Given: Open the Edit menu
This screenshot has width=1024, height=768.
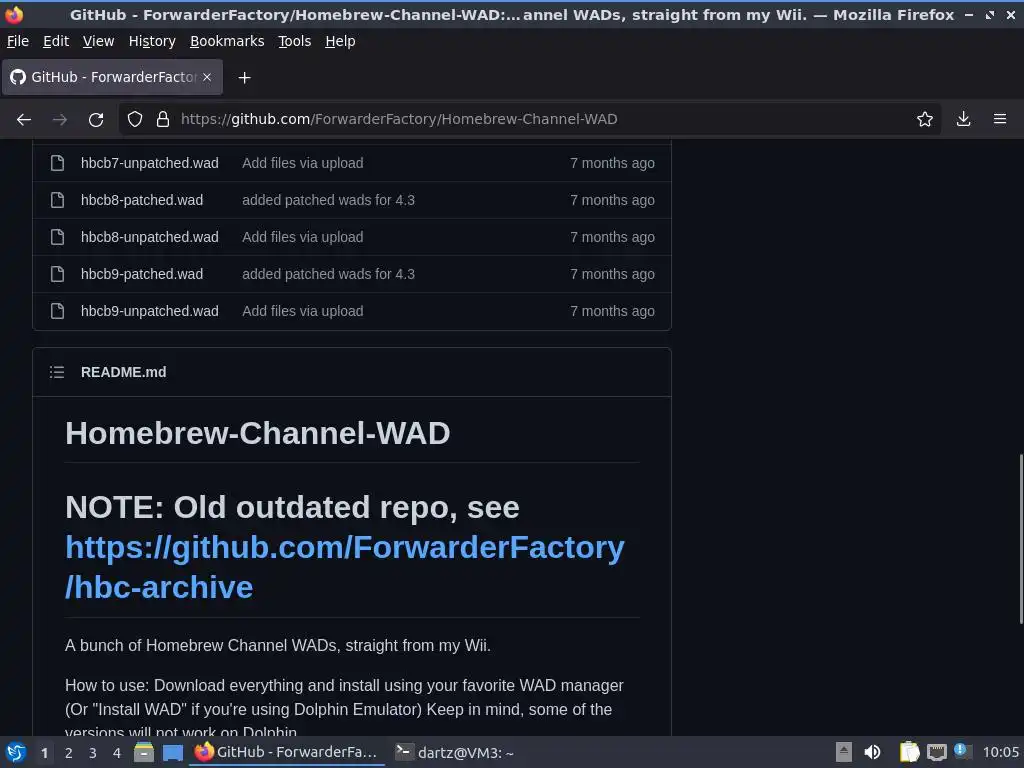Looking at the screenshot, I should click(56, 41).
